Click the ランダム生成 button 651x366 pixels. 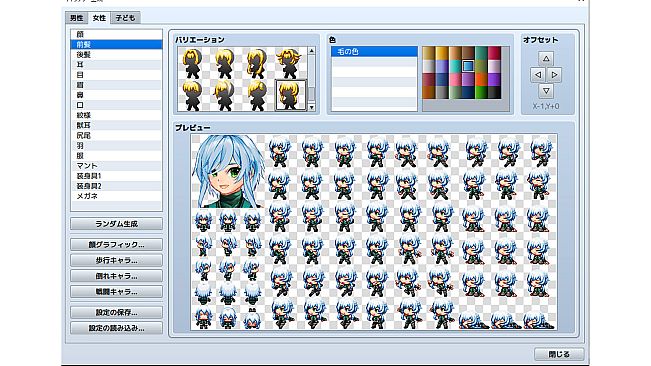(x=116, y=224)
